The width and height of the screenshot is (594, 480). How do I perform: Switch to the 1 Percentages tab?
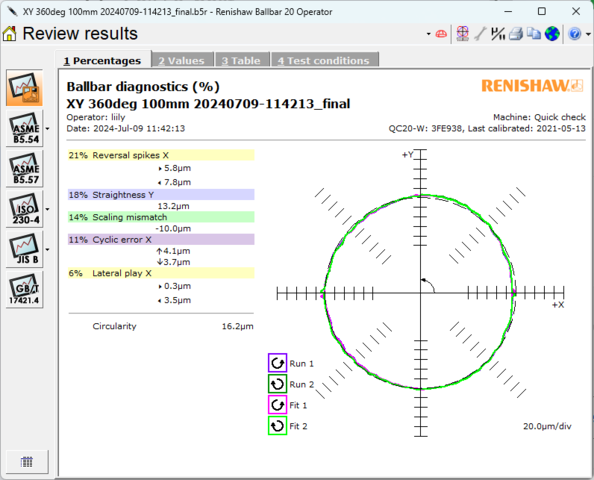tap(103, 60)
